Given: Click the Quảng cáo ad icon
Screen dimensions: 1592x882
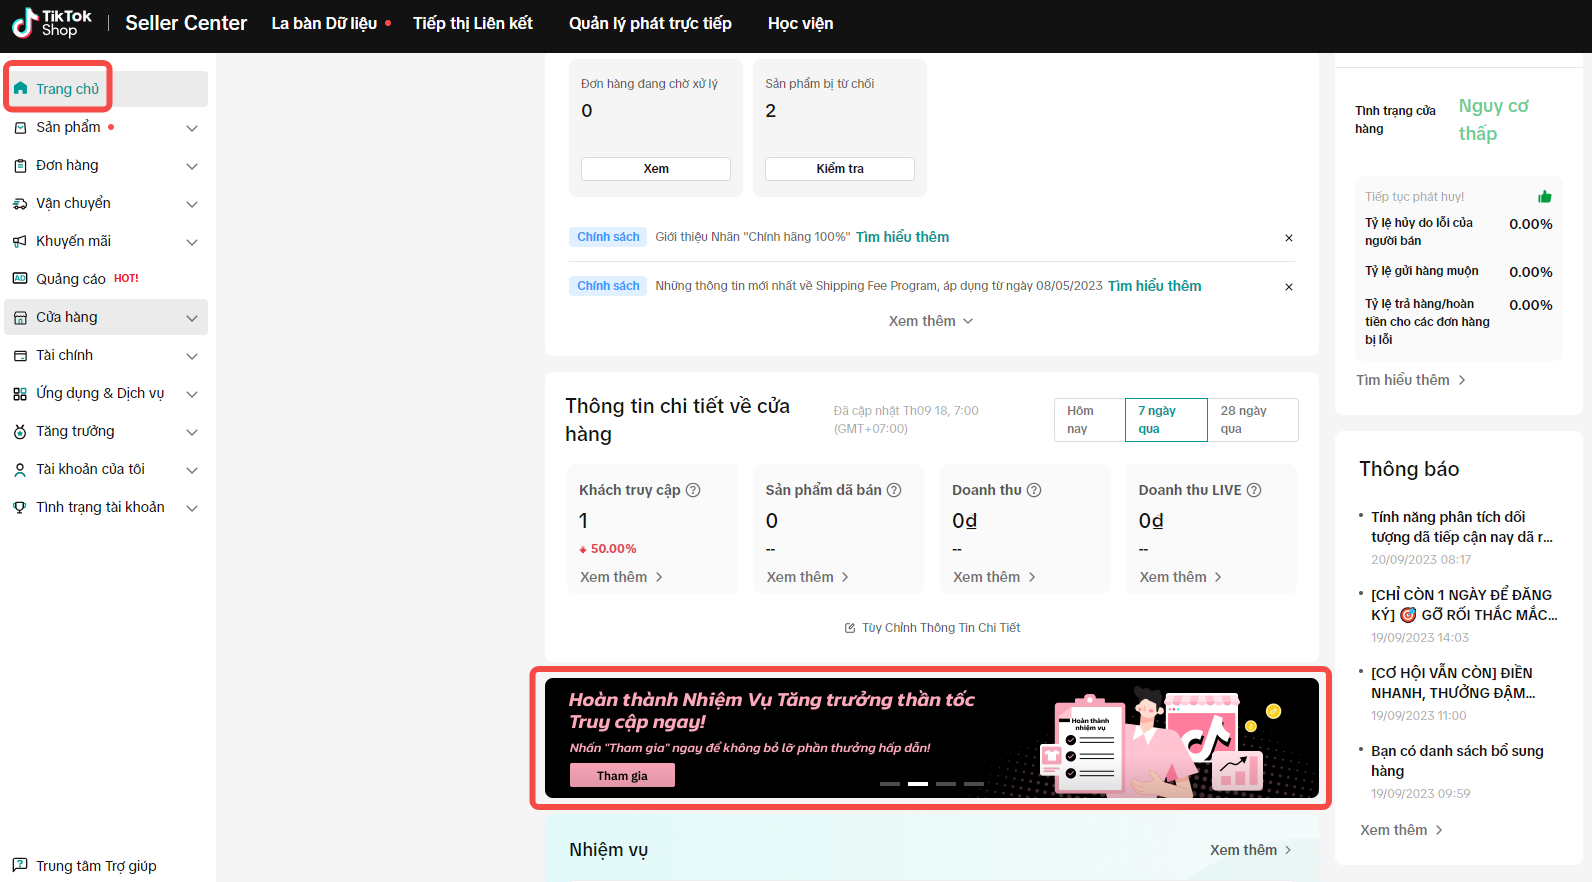Looking at the screenshot, I should [20, 279].
